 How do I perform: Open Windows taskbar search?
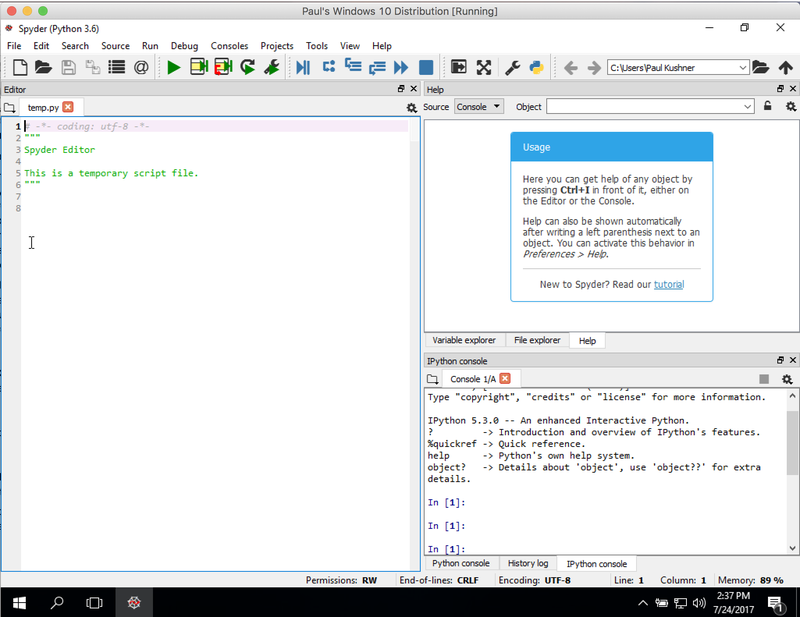57,603
